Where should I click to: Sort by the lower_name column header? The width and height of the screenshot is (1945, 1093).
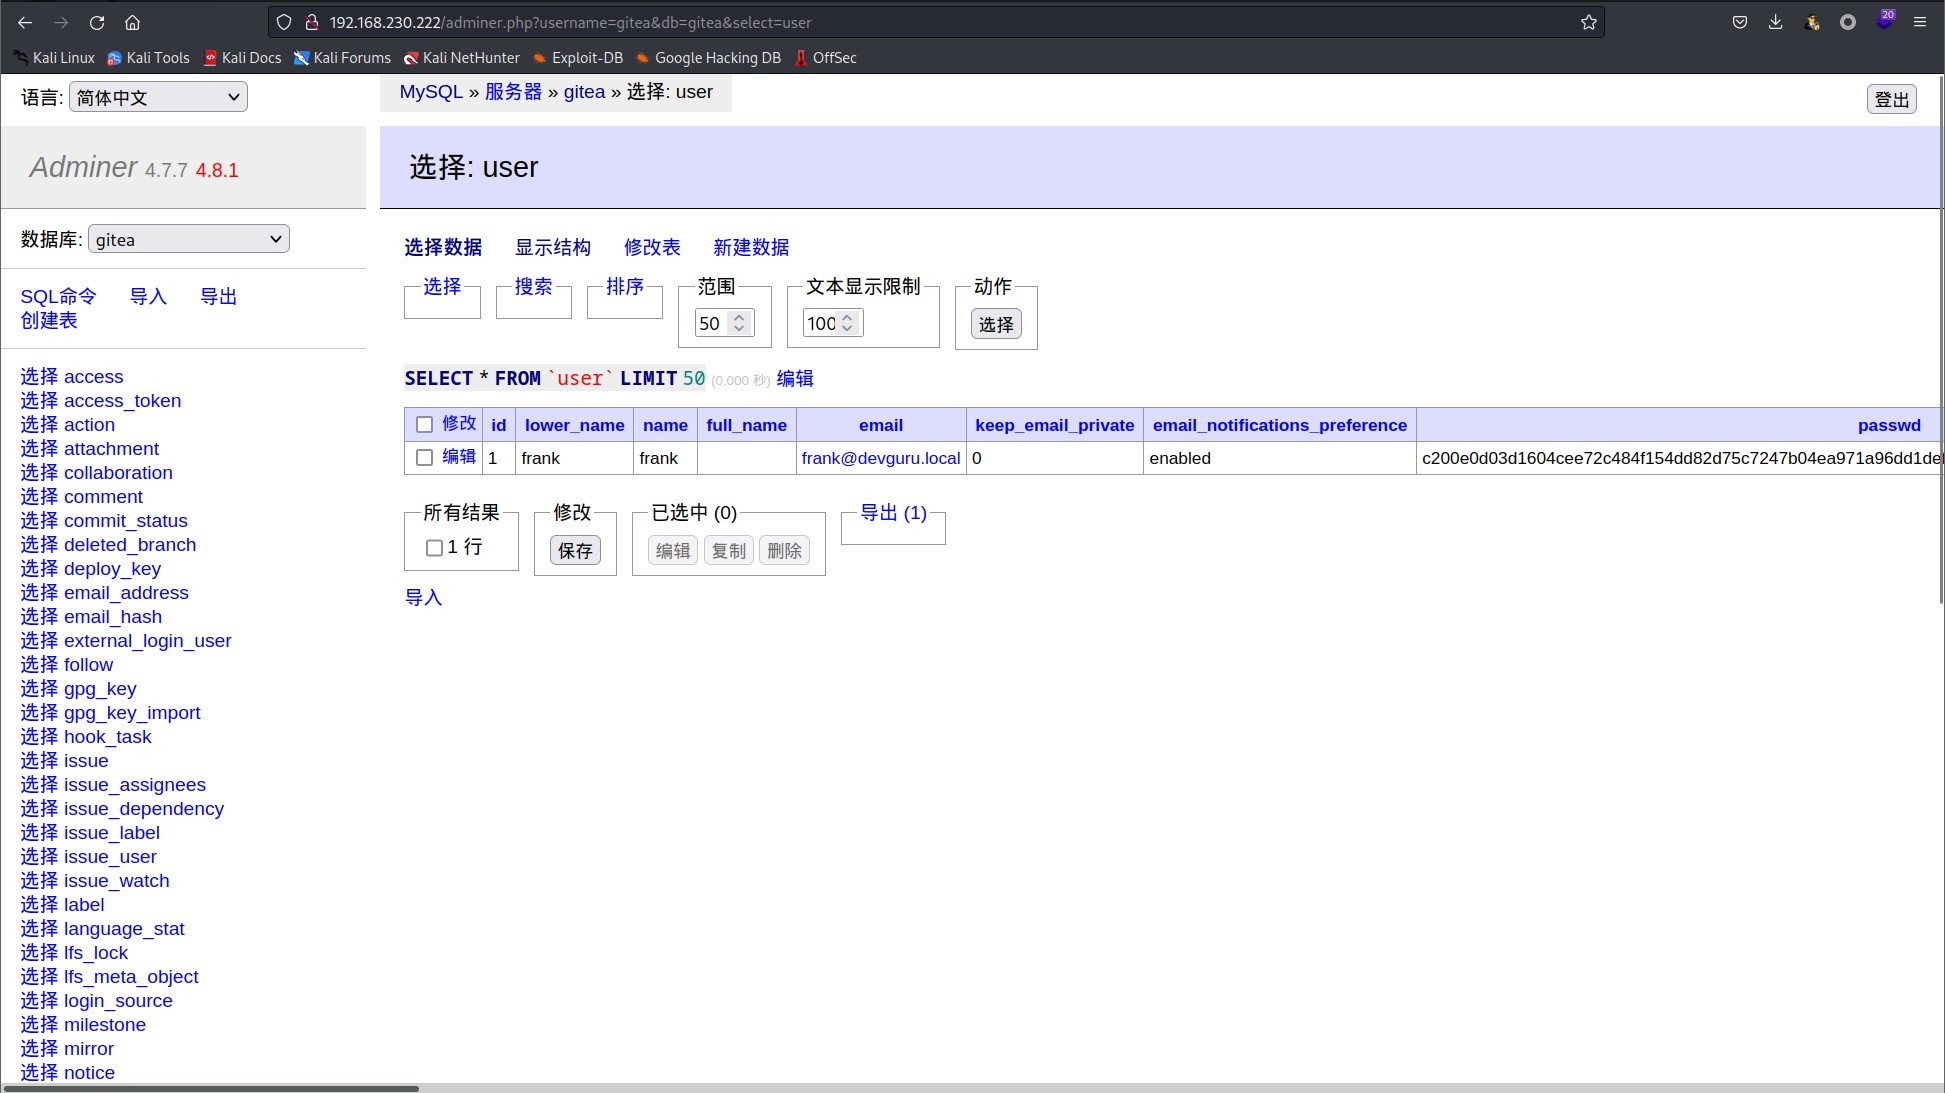[x=575, y=425]
